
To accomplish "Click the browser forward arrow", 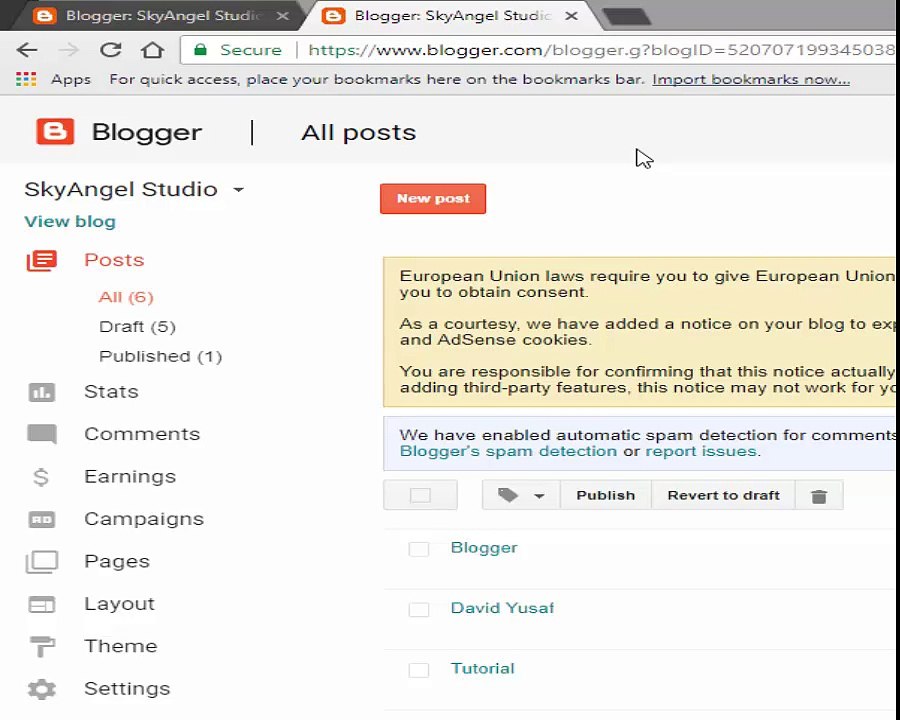I will point(69,50).
